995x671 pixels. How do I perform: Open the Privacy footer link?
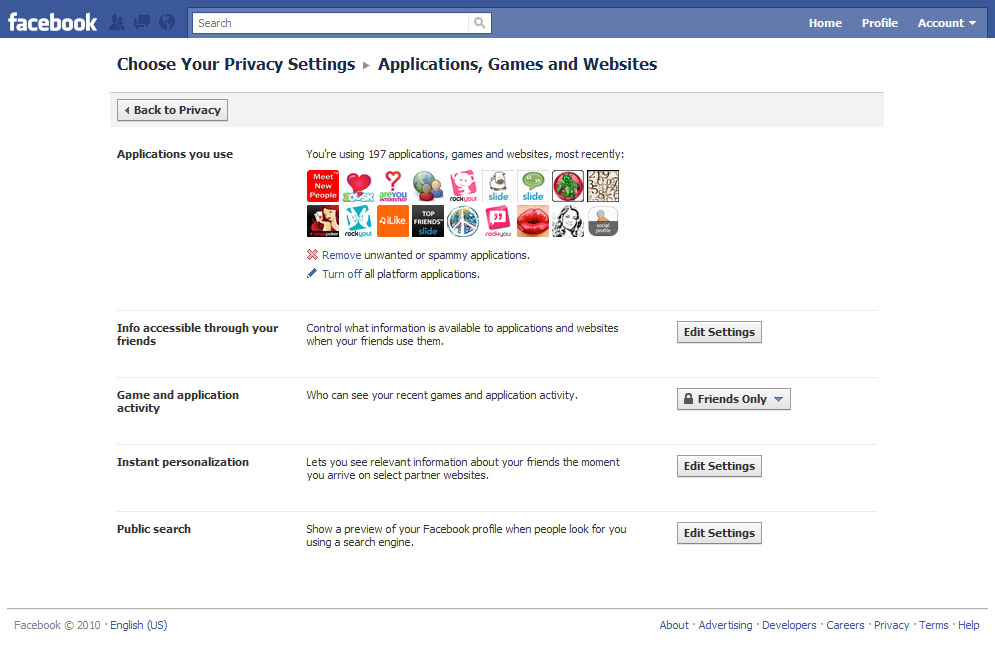coord(892,625)
